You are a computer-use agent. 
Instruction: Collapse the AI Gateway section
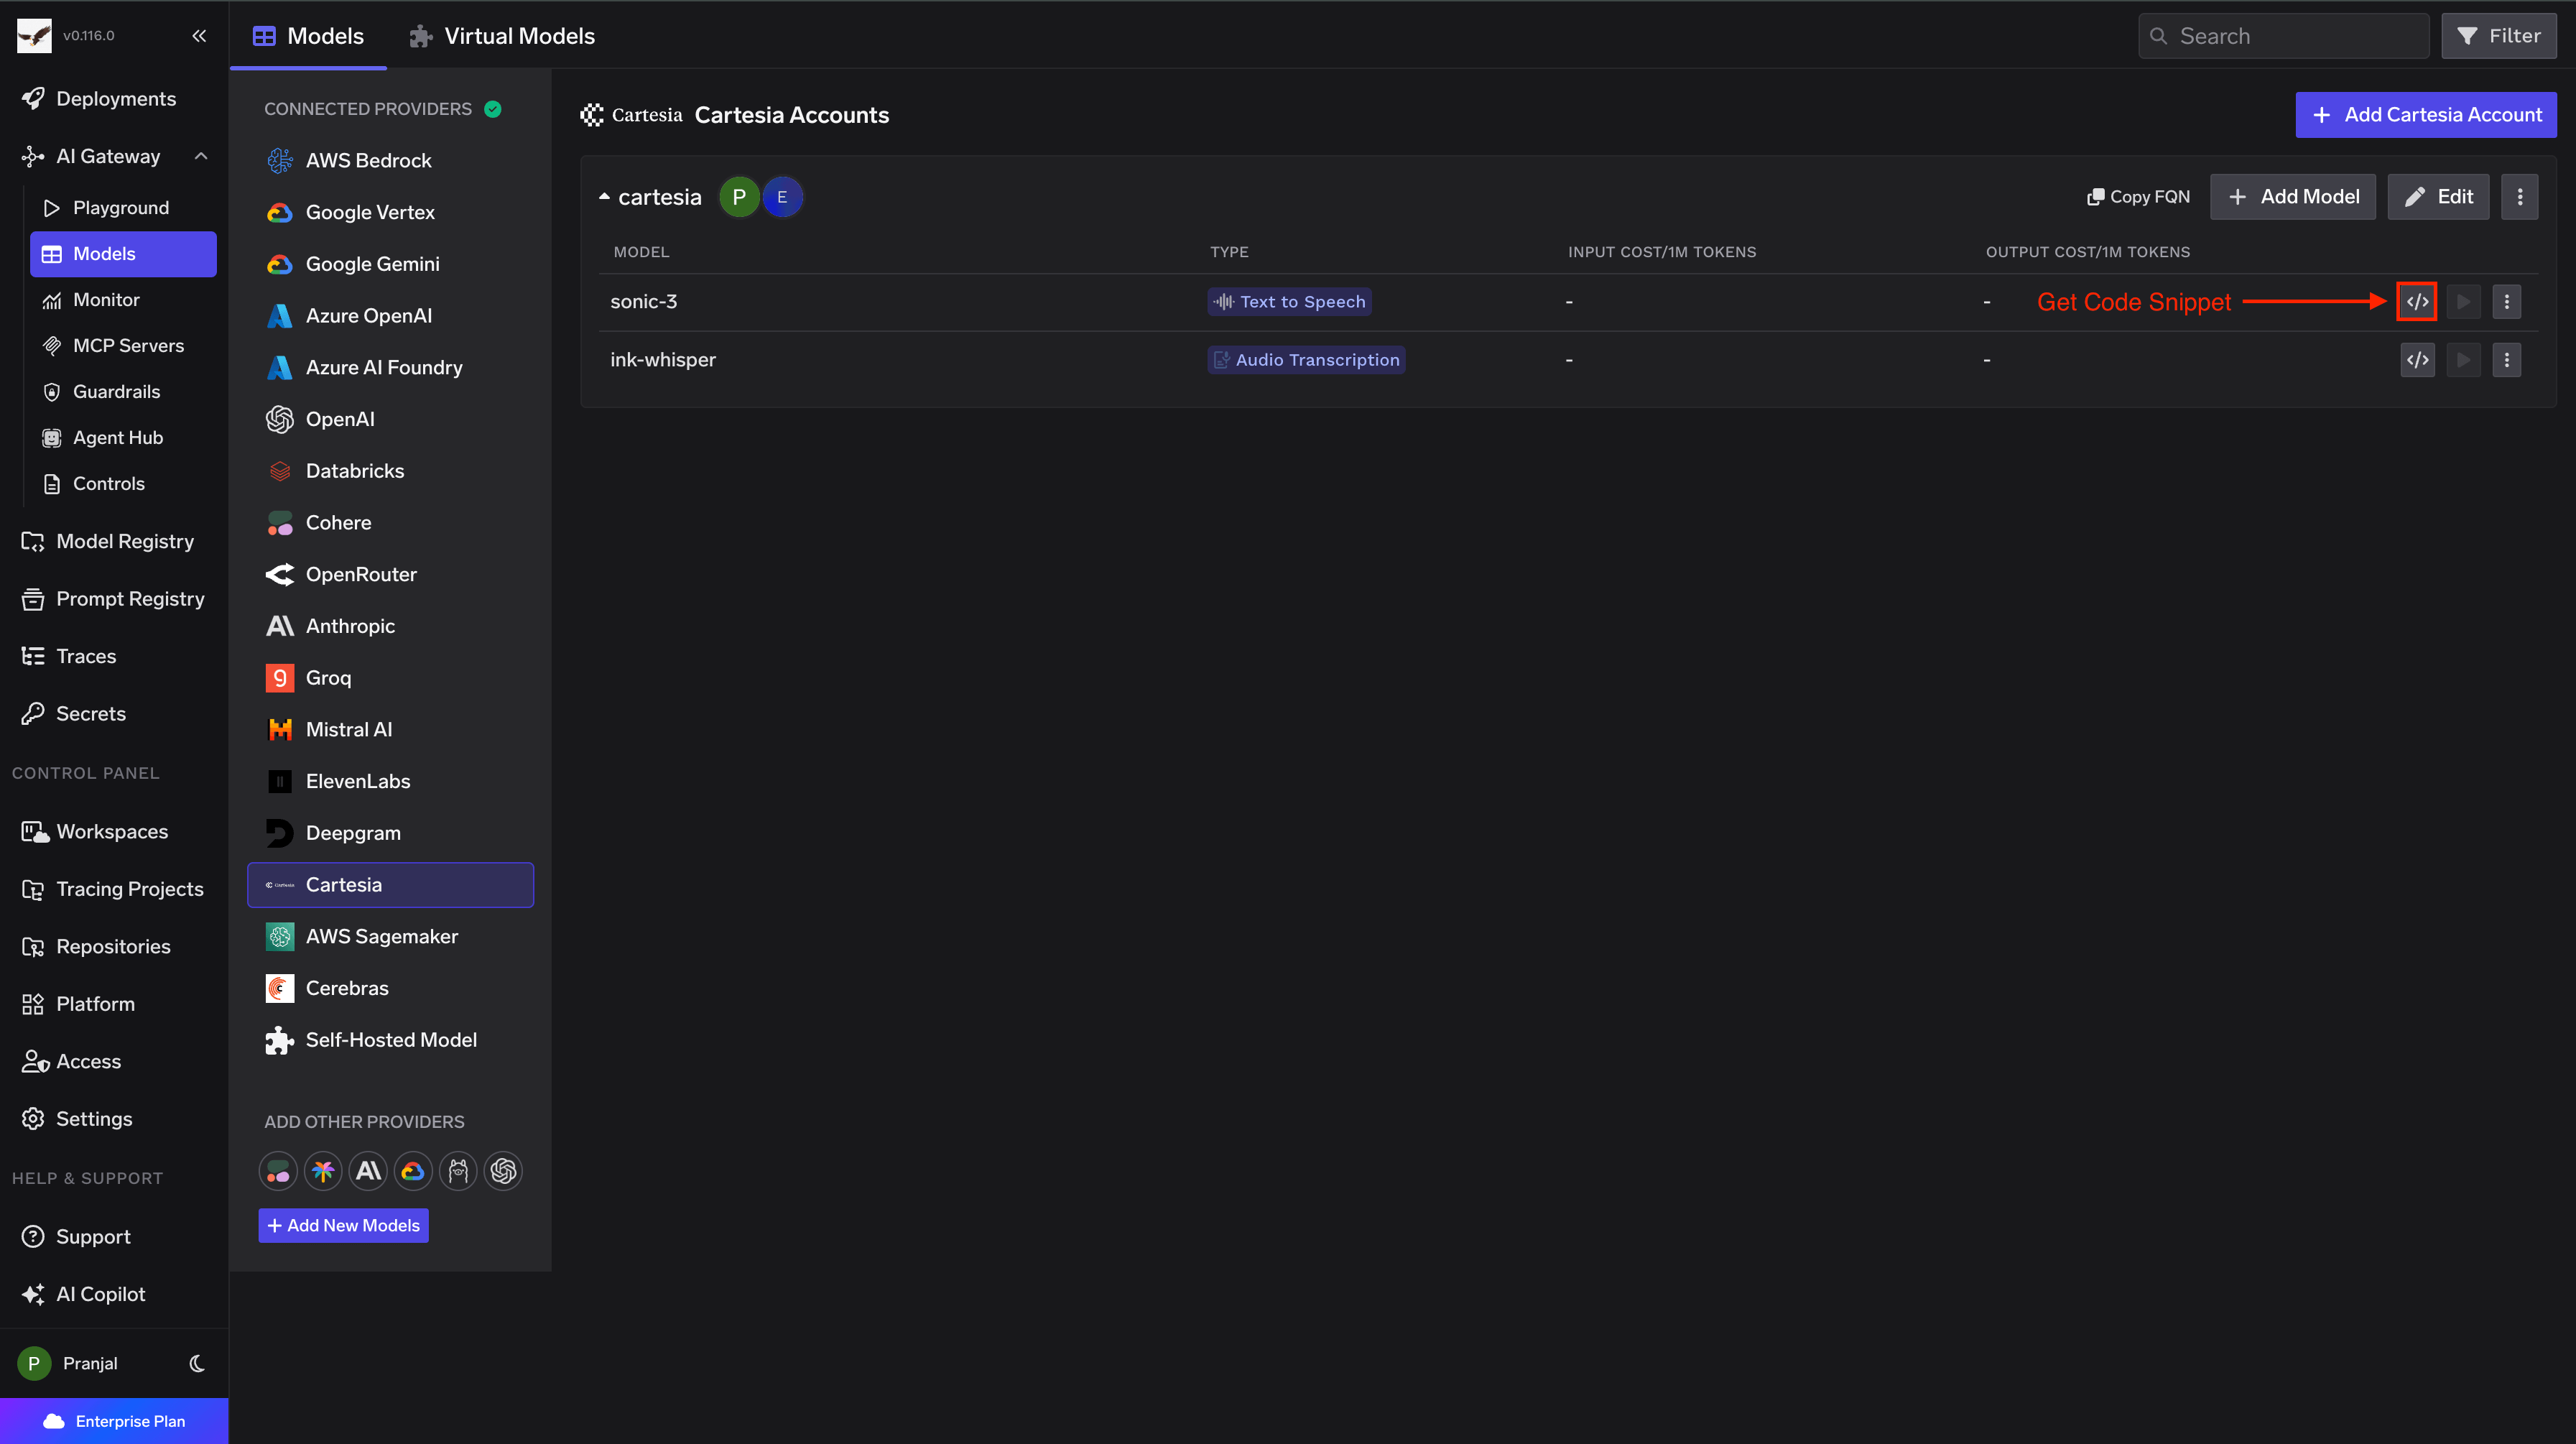201,156
